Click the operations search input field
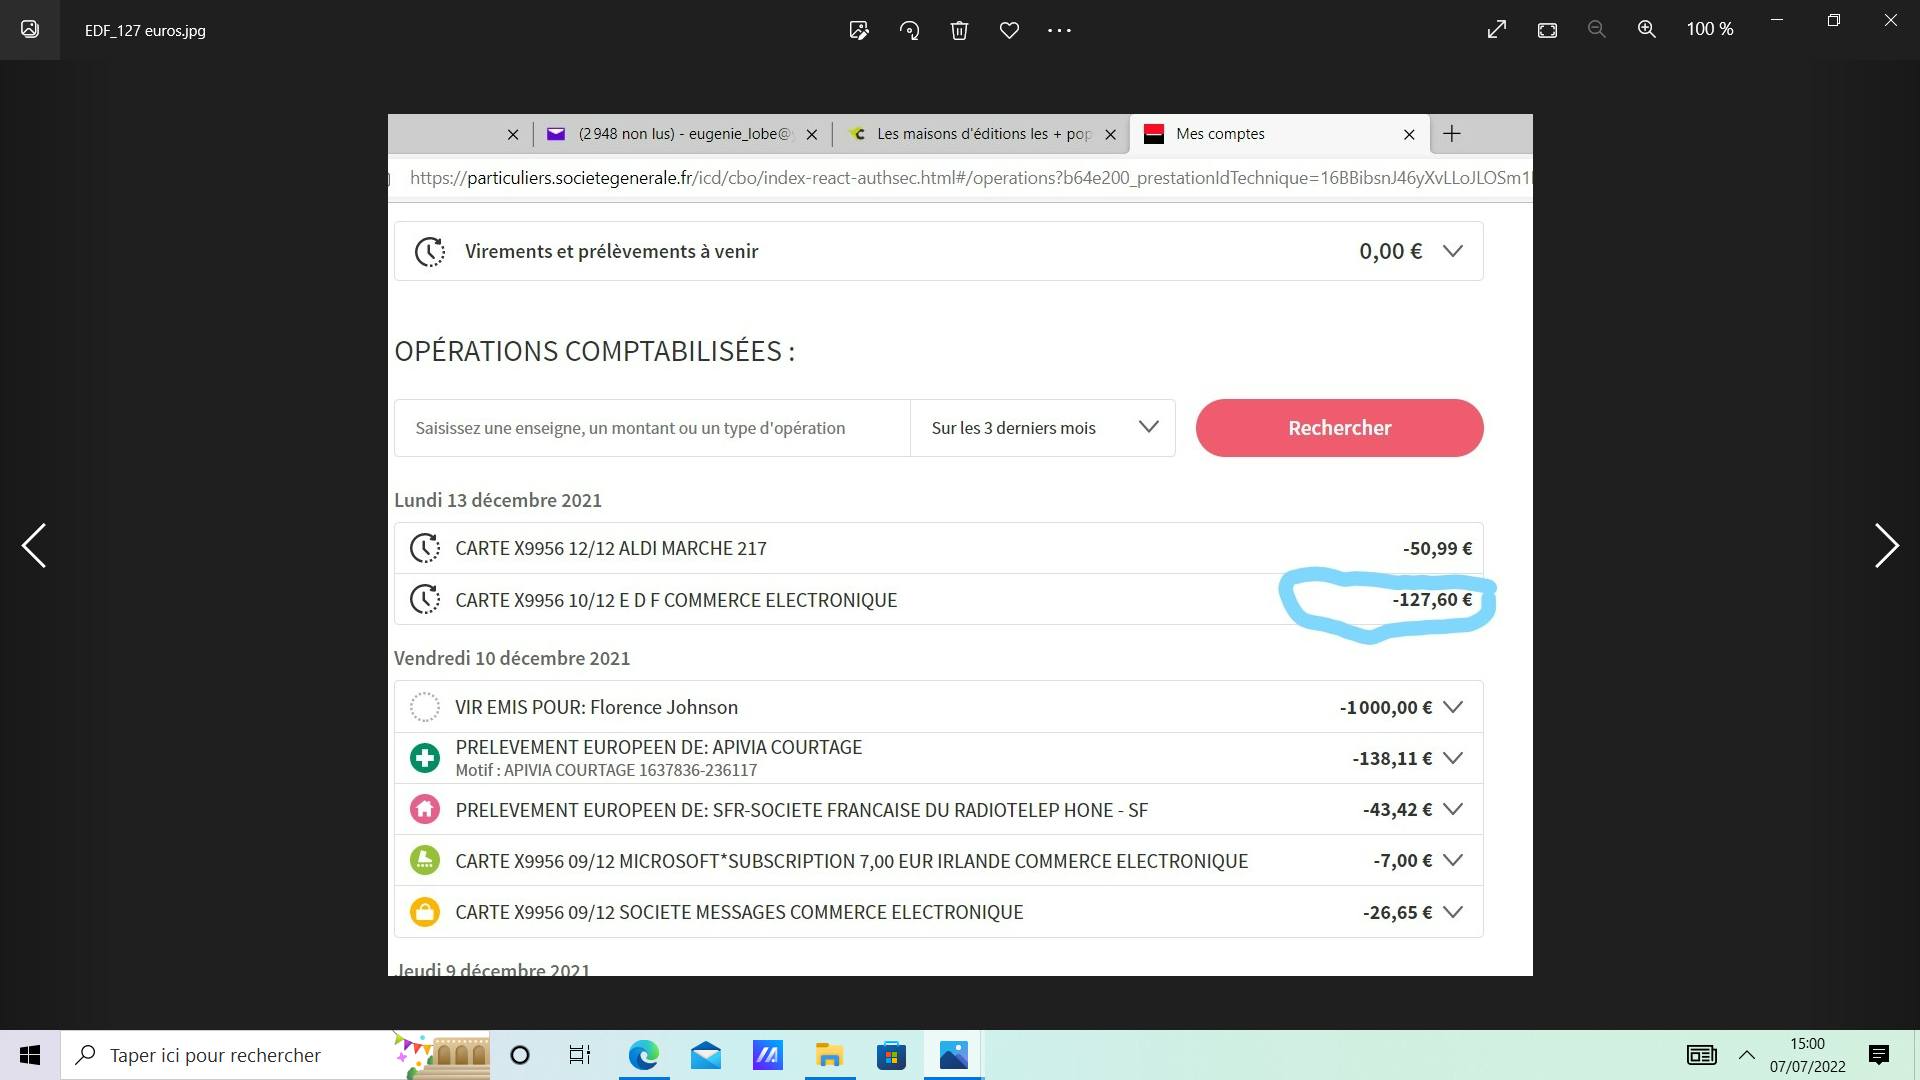This screenshot has width=1920, height=1080. click(652, 428)
